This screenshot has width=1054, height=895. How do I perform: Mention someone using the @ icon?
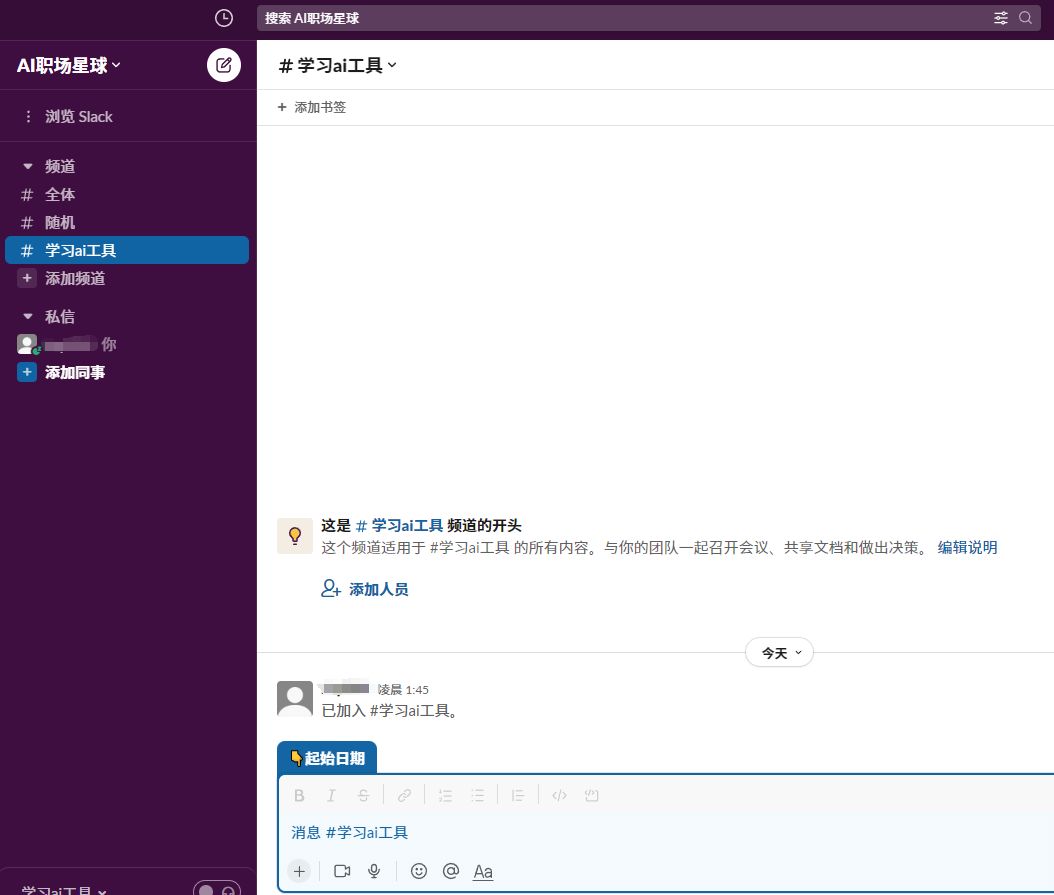click(451, 871)
